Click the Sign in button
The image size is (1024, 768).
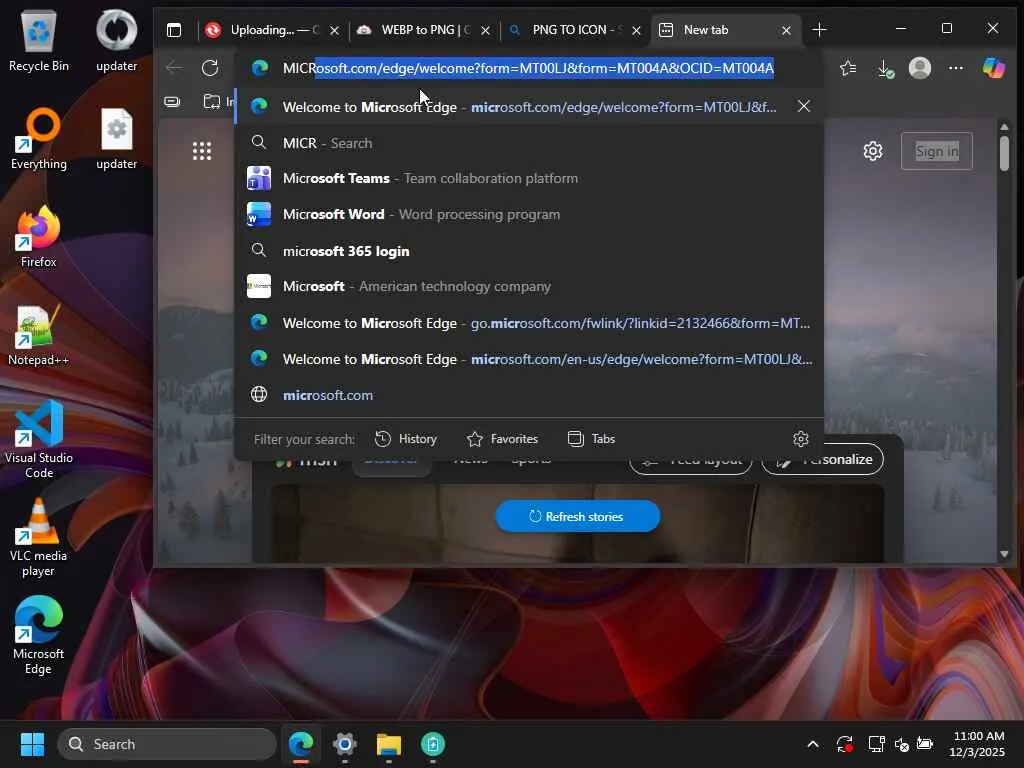point(936,152)
